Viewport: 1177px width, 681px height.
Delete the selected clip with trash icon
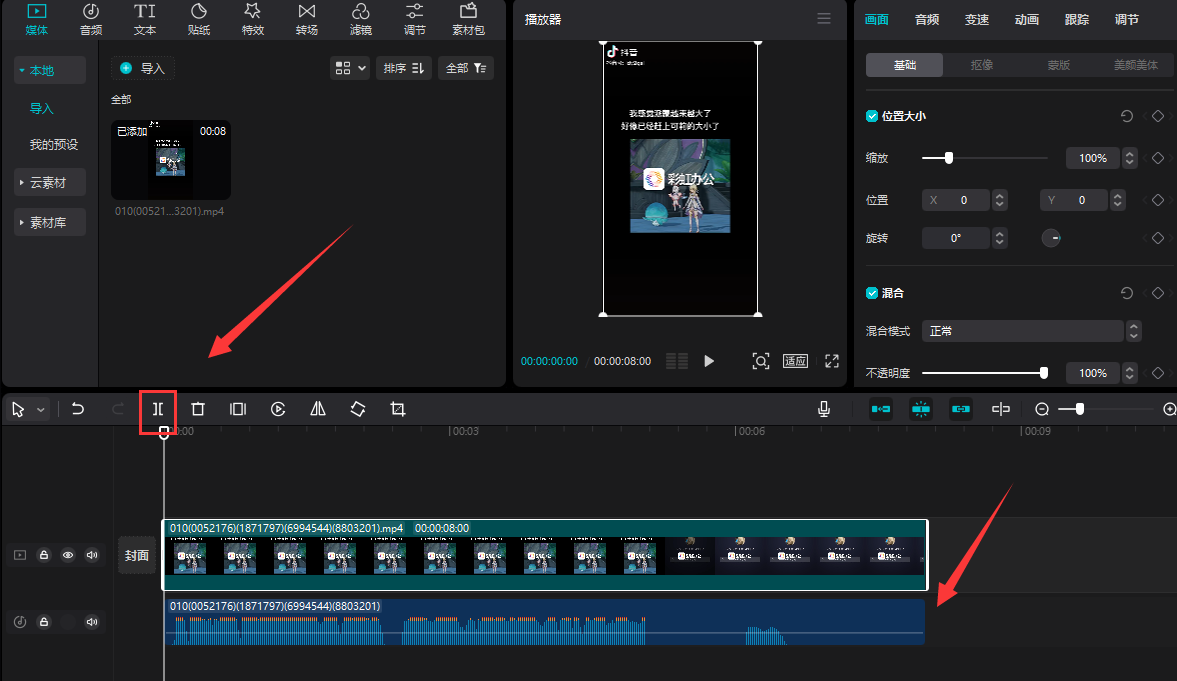(x=198, y=409)
